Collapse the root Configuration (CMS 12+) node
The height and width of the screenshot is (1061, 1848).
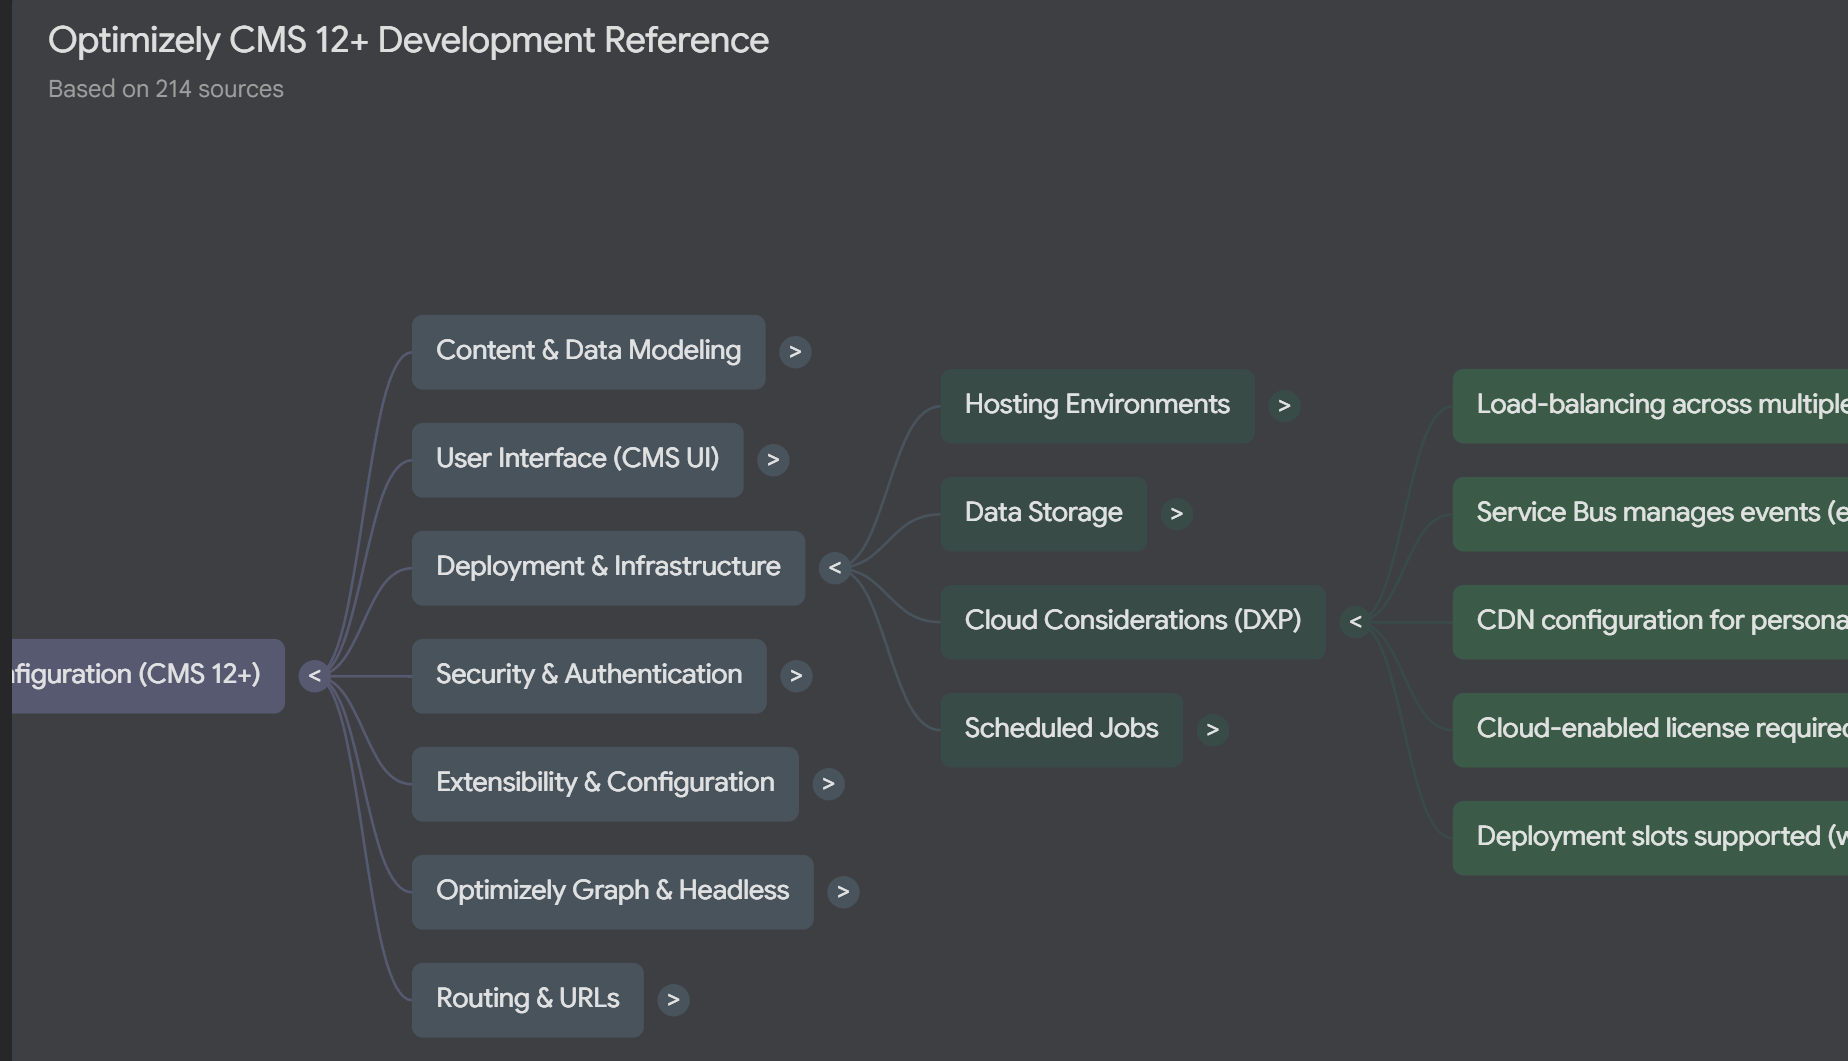[x=314, y=676]
